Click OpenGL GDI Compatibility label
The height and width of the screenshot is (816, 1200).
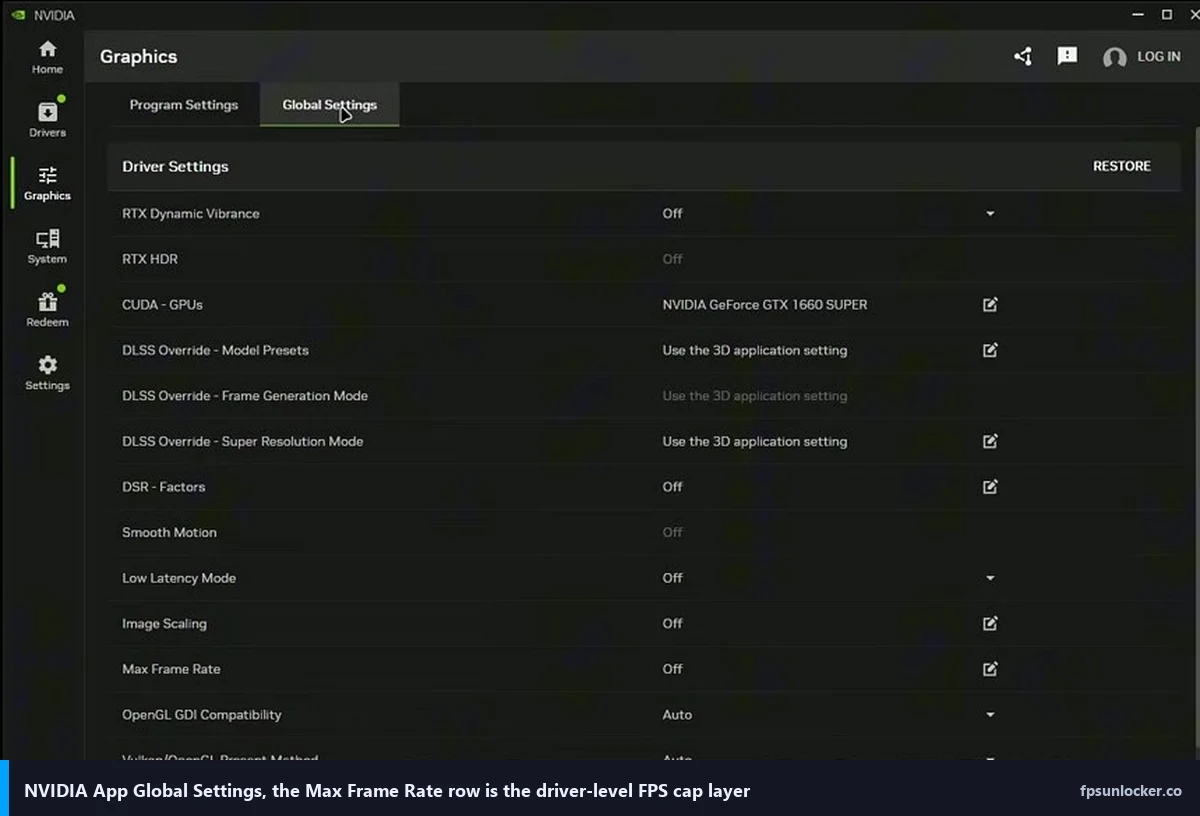[202, 715]
